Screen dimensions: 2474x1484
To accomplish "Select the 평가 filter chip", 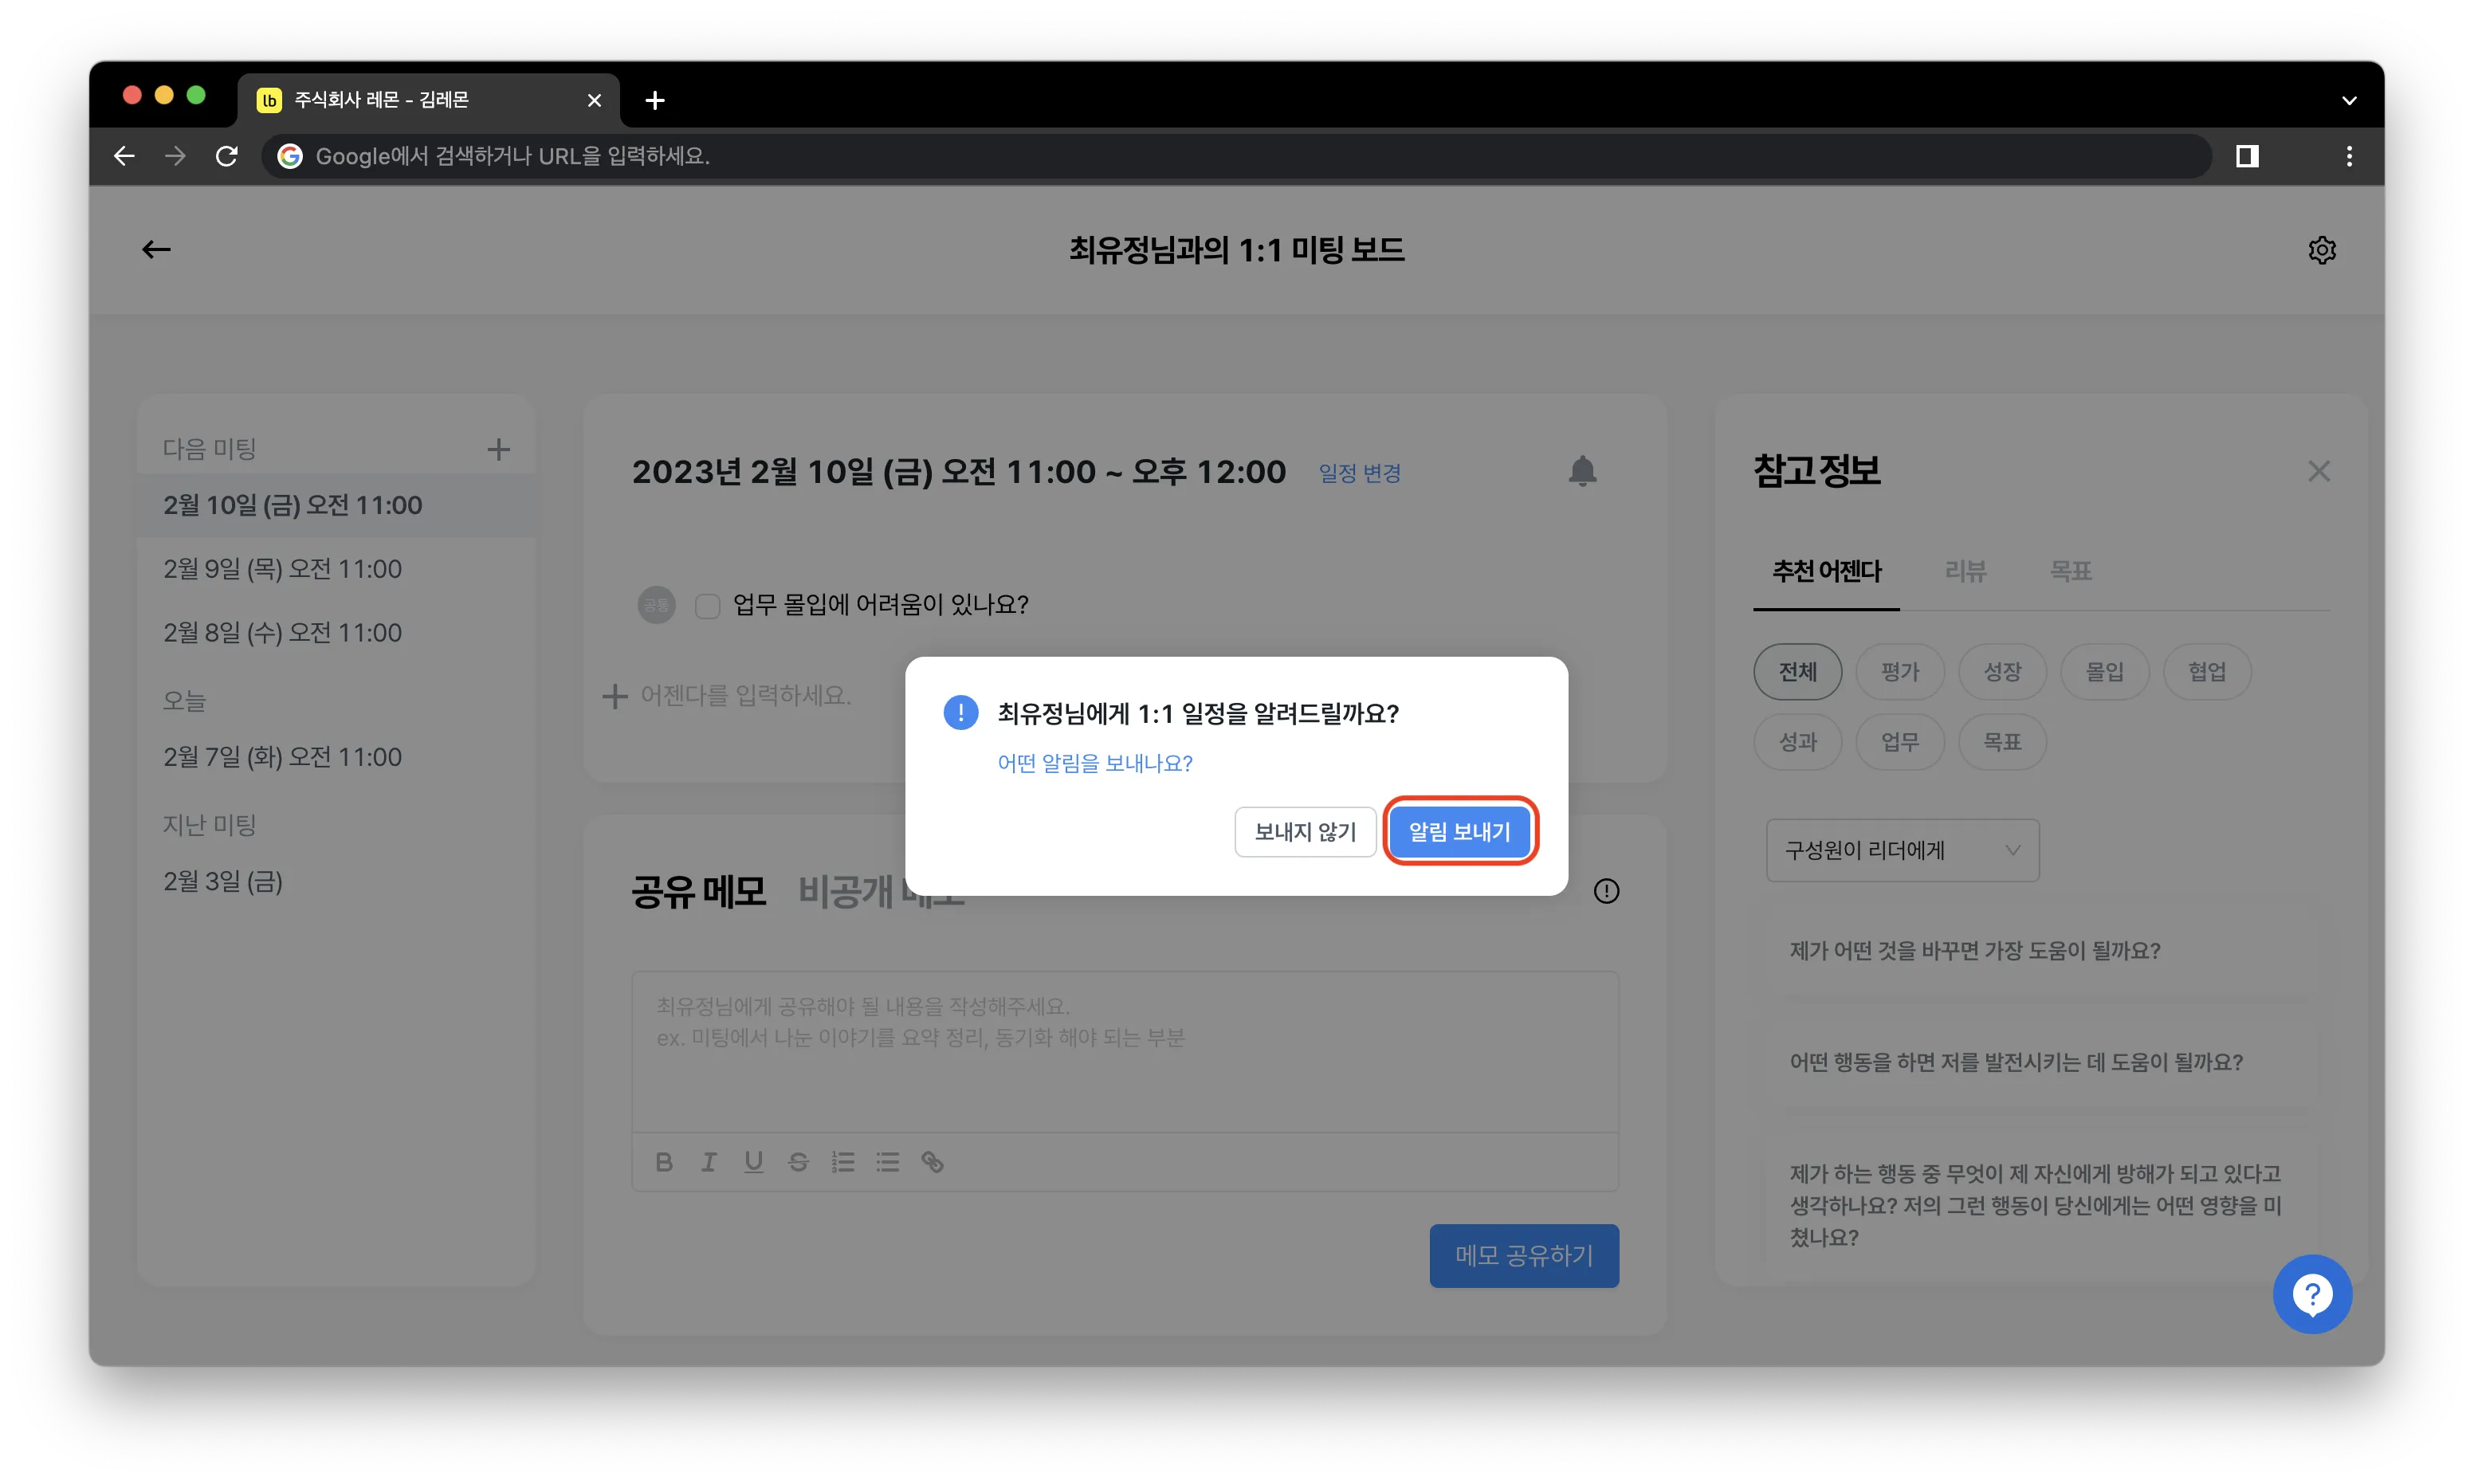I will pyautogui.click(x=1899, y=671).
